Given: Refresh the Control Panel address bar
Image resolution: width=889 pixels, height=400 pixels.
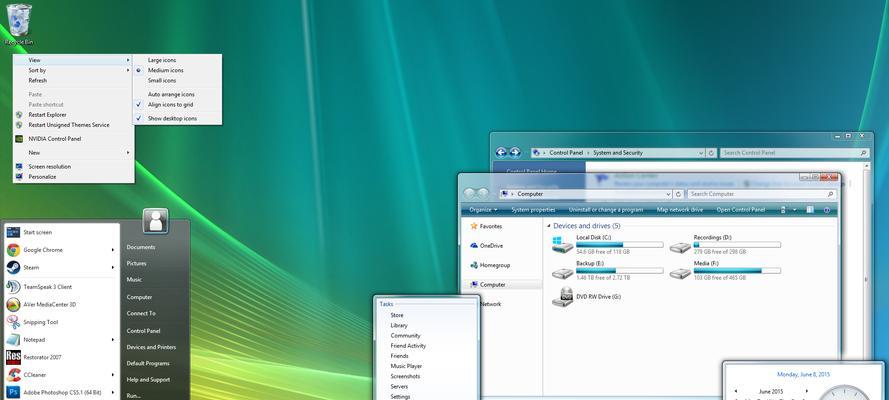Looking at the screenshot, I should point(712,152).
